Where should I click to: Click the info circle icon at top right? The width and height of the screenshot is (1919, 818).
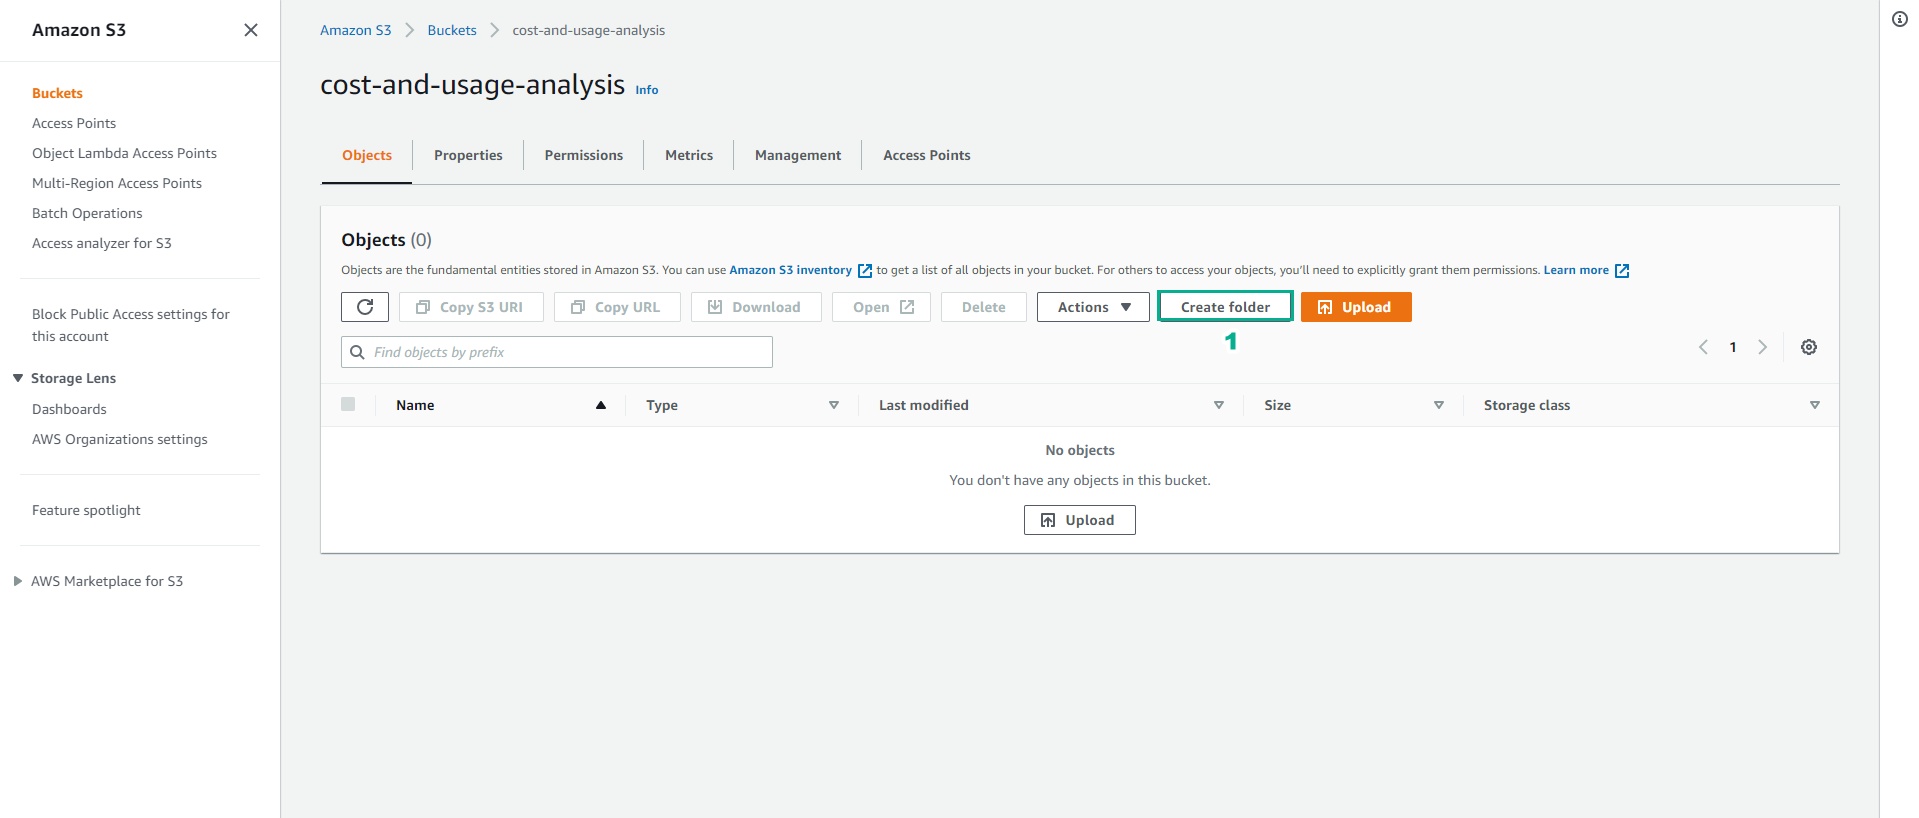tap(1900, 19)
